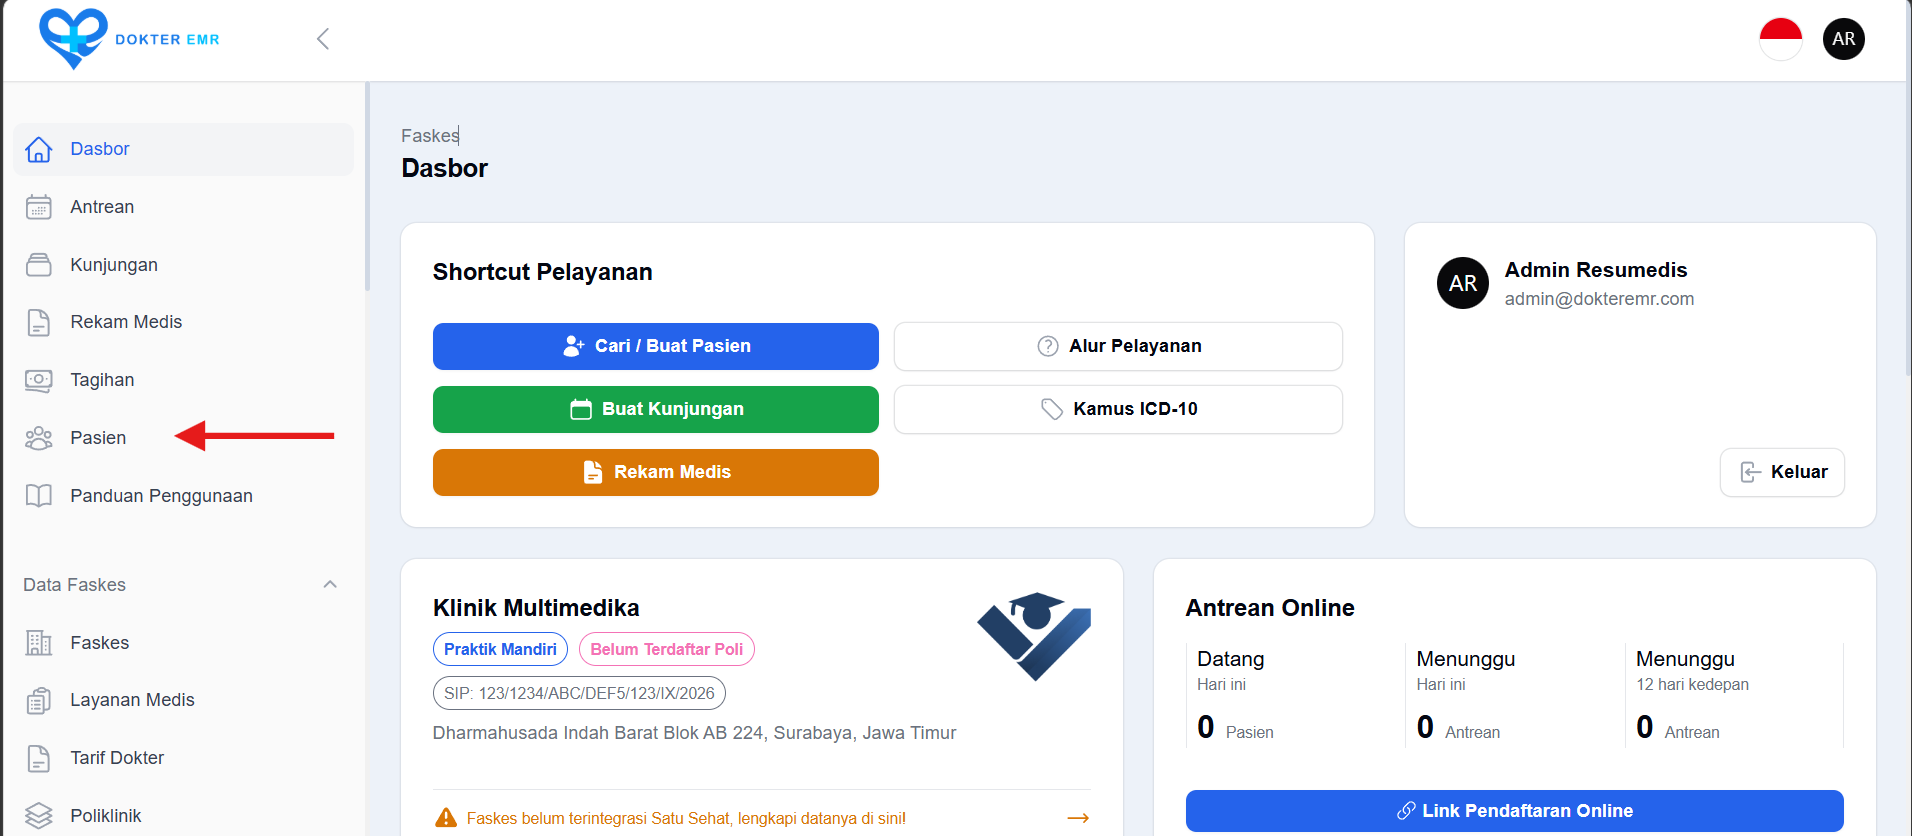Click the Faskes breadcrumb text
This screenshot has width=1912, height=836.
point(430,135)
